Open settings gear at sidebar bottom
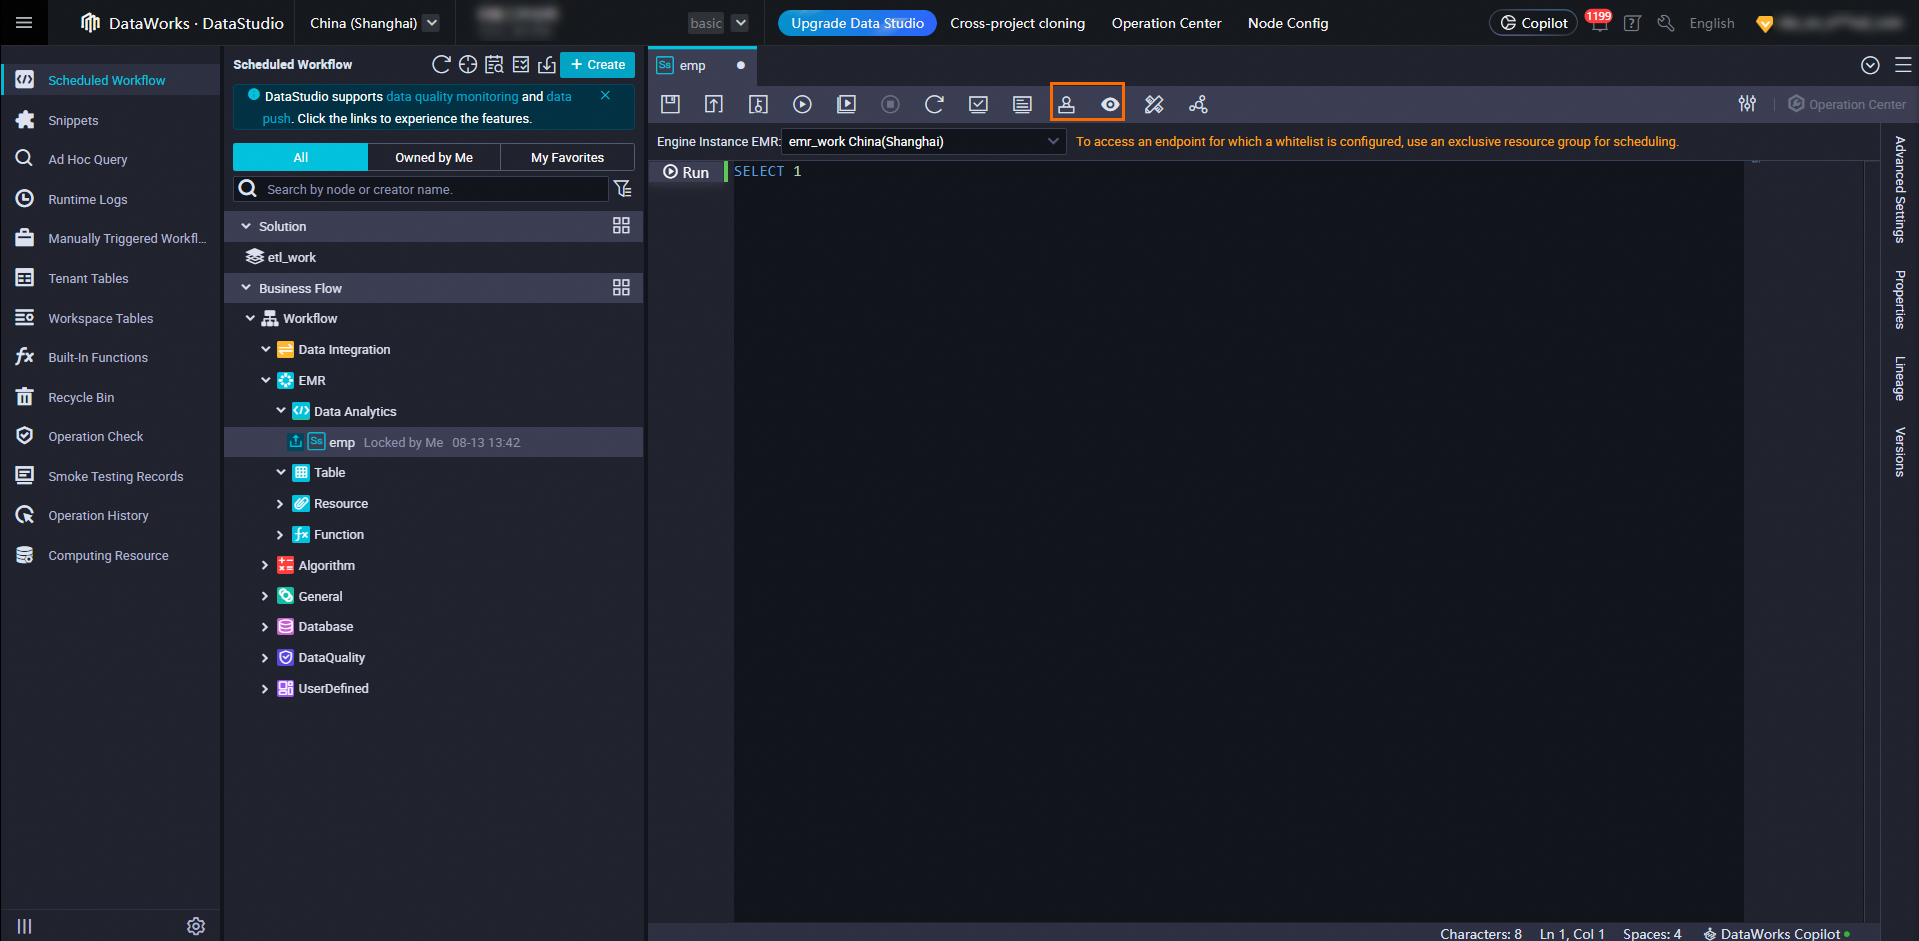 [196, 926]
